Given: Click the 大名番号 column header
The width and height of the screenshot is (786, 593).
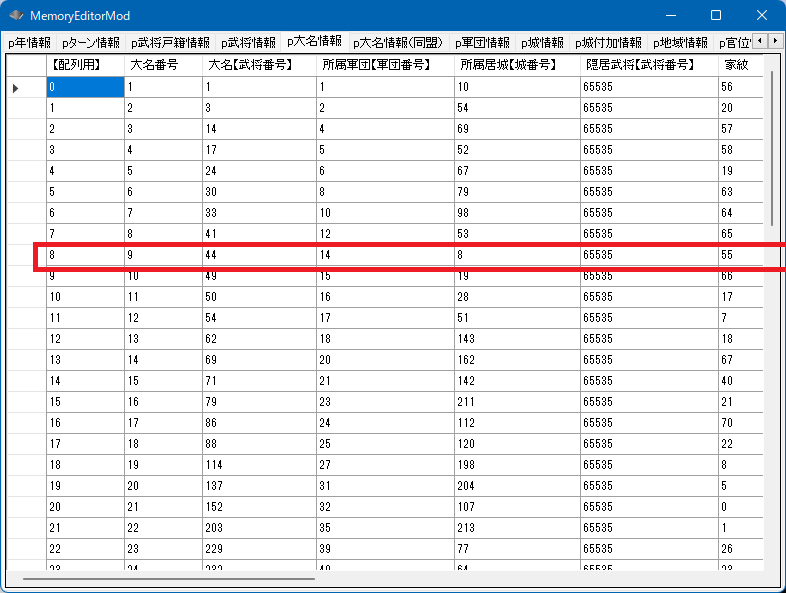Looking at the screenshot, I should [x=163, y=65].
